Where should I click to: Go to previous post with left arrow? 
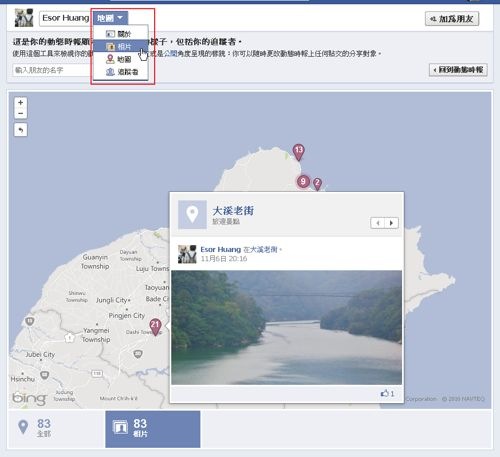[x=378, y=223]
